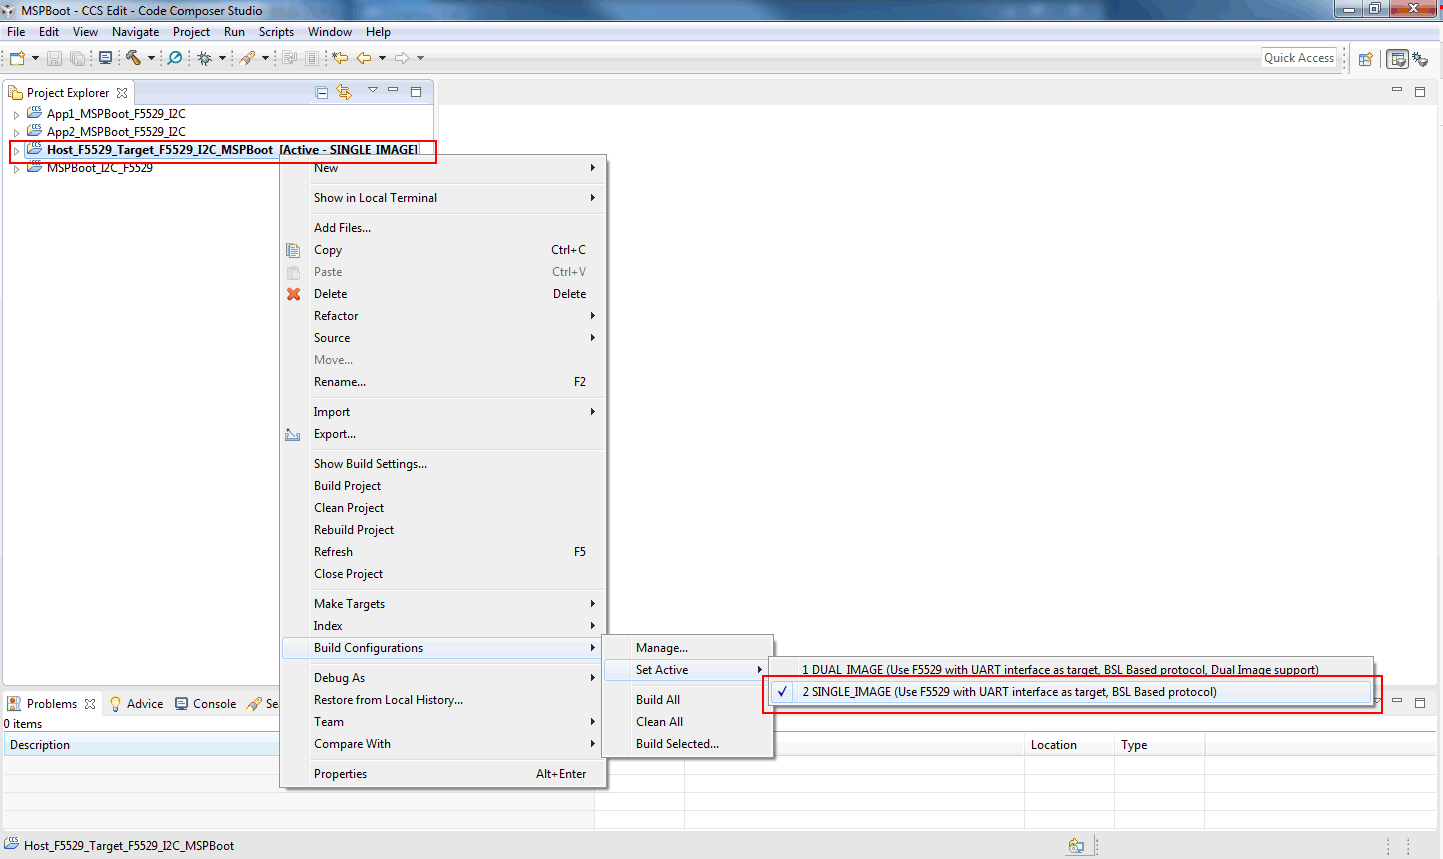Viewport: 1443px width, 859px height.
Task: Open the Project menu
Action: tap(191, 32)
